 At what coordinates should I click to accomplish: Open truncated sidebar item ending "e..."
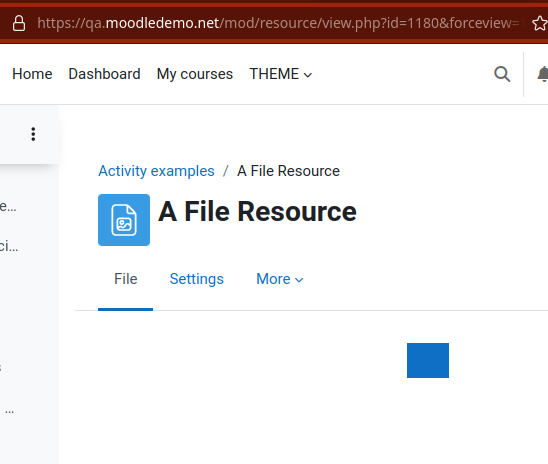click(x=8, y=206)
